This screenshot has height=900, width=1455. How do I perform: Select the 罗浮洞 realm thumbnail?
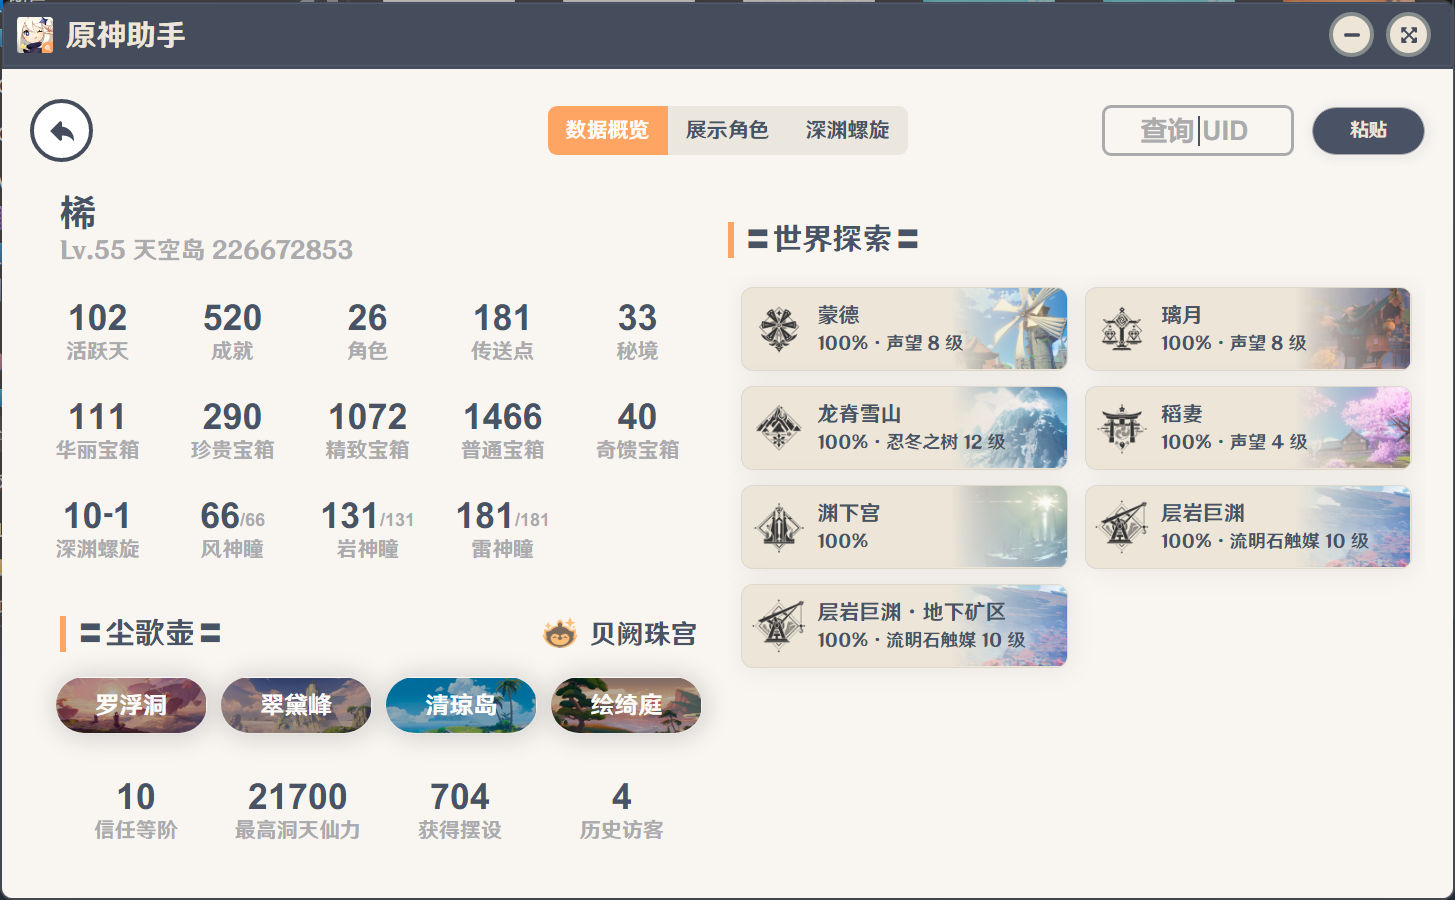pos(131,705)
